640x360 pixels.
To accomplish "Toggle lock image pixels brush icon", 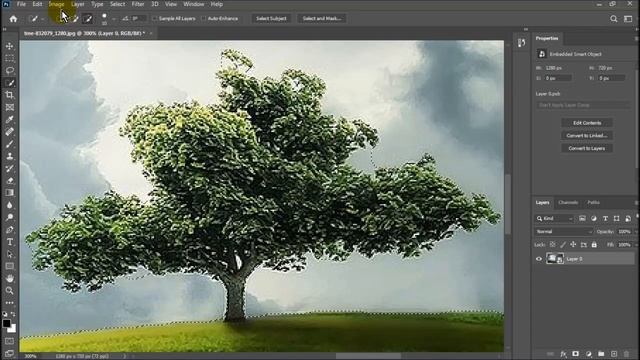I will click(563, 244).
